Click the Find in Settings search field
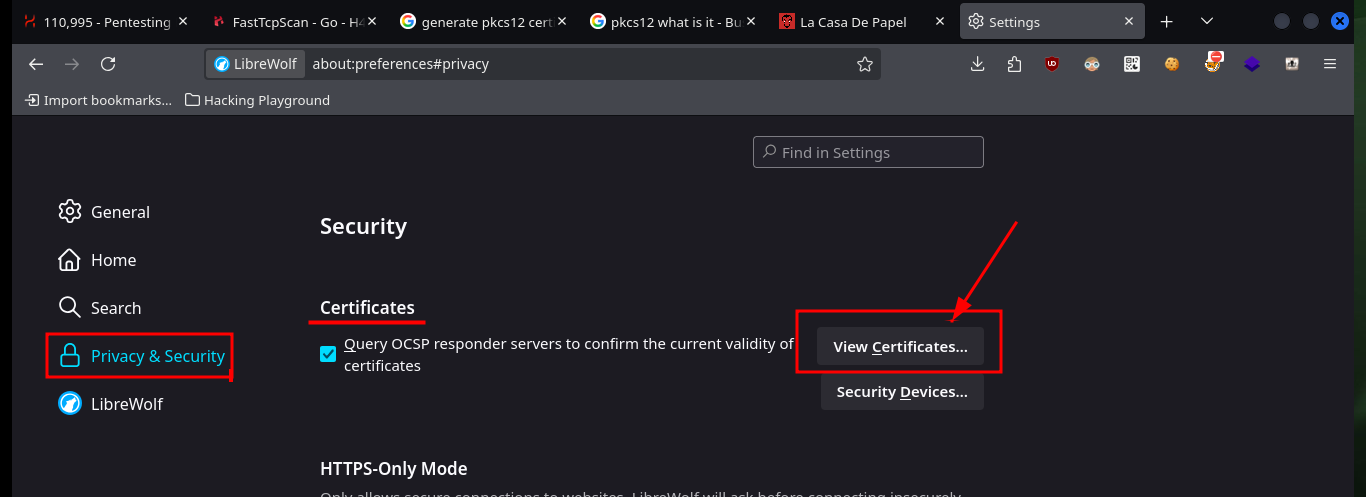1366x497 pixels. [x=868, y=152]
